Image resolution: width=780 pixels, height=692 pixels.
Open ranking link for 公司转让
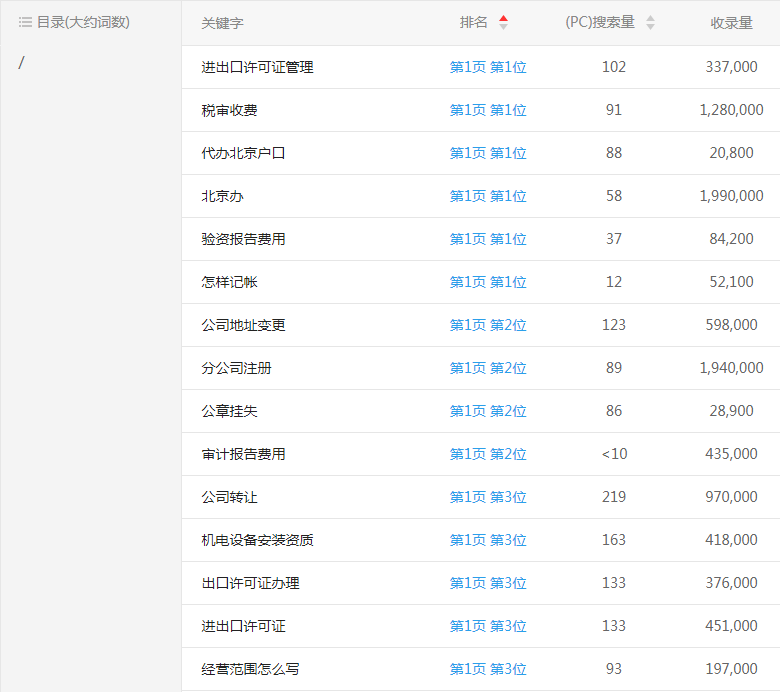click(x=488, y=497)
